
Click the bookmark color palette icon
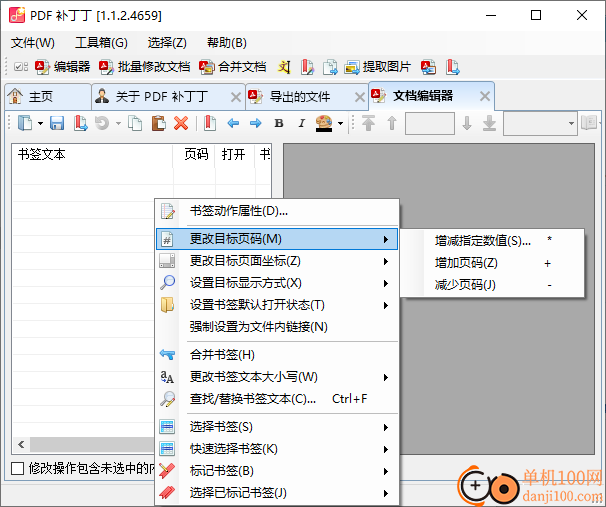(324, 123)
